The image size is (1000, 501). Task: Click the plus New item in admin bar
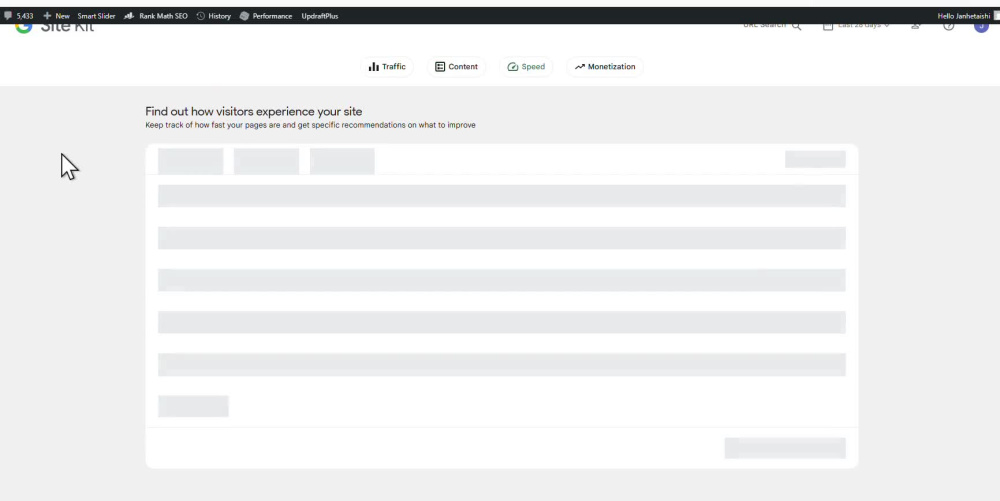[x=56, y=16]
